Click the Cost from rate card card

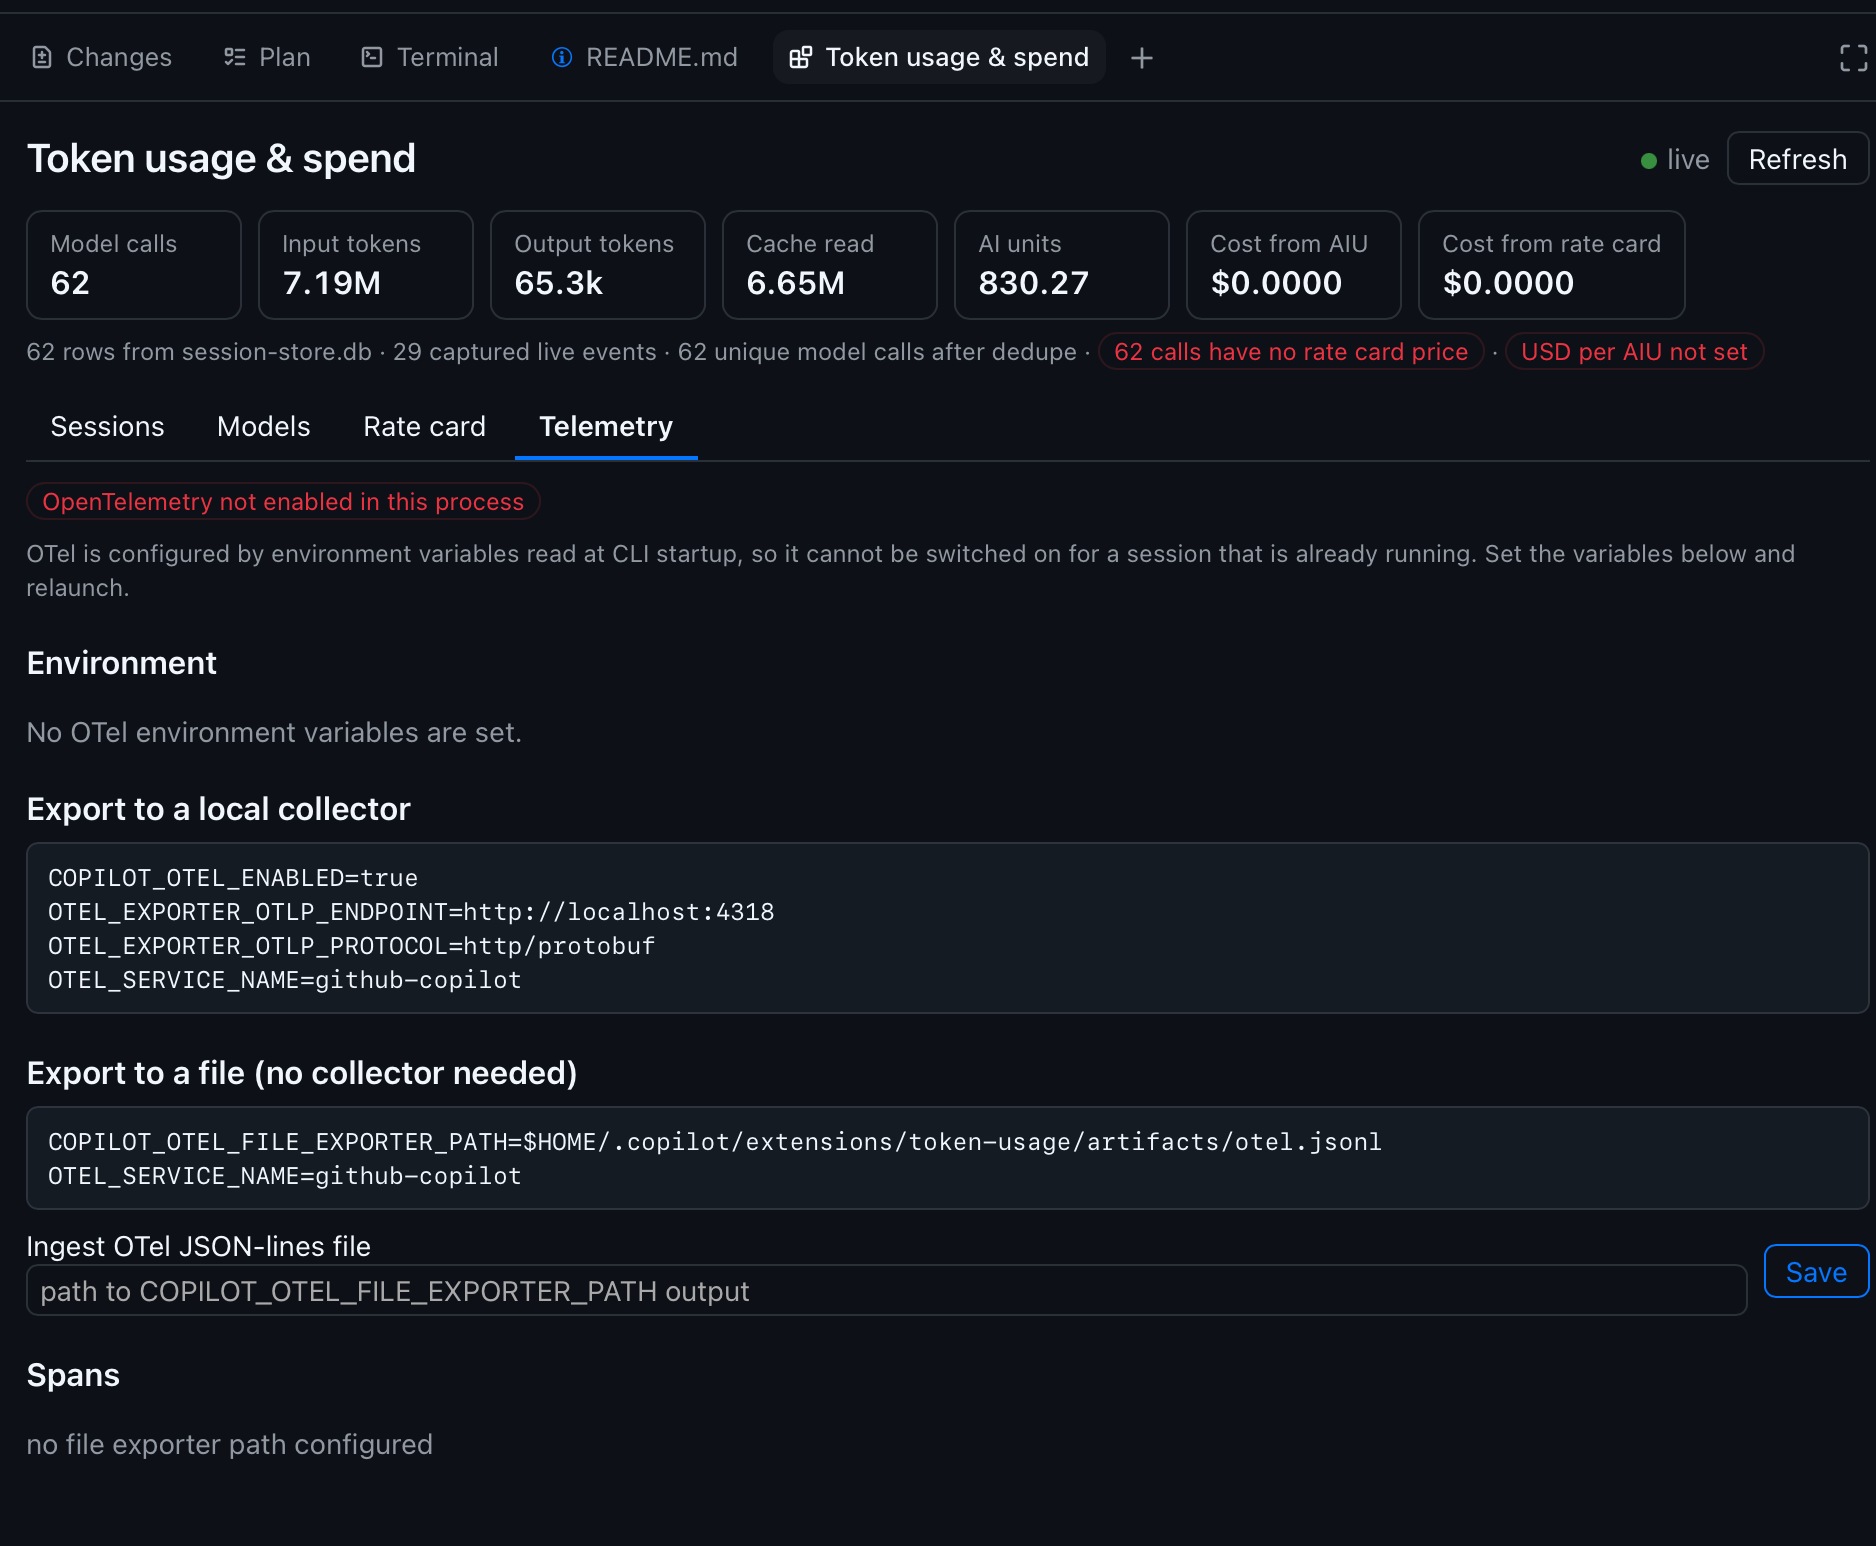click(x=1552, y=265)
